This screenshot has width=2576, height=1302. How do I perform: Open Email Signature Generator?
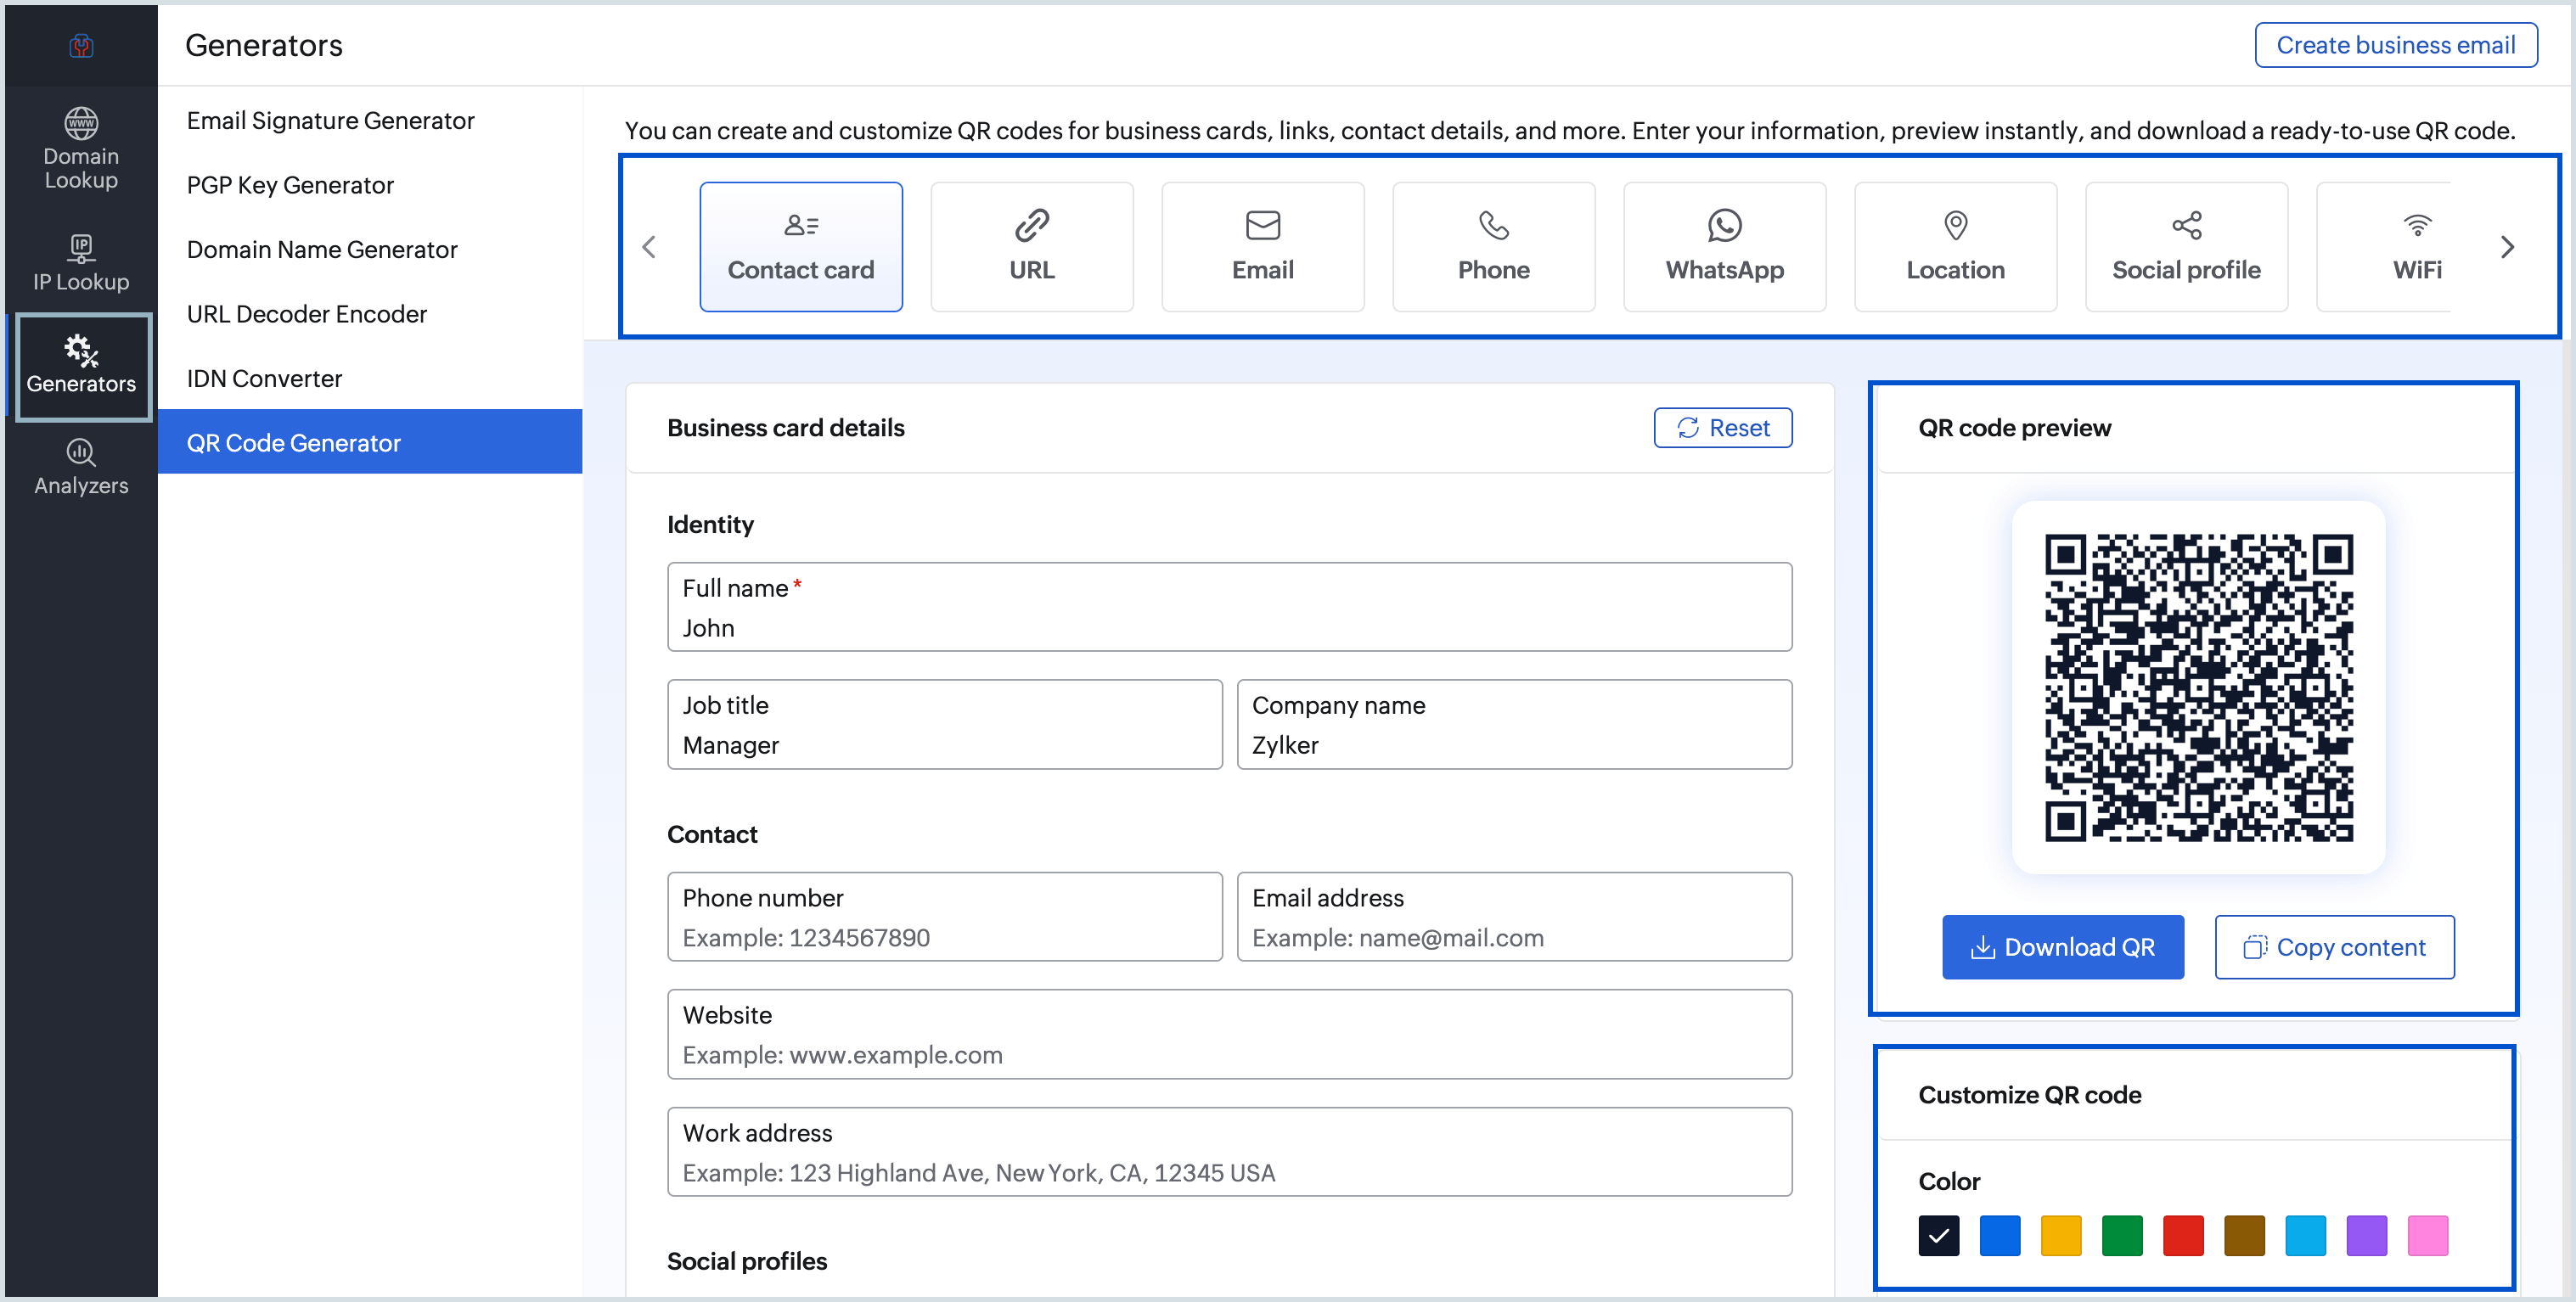[x=370, y=120]
